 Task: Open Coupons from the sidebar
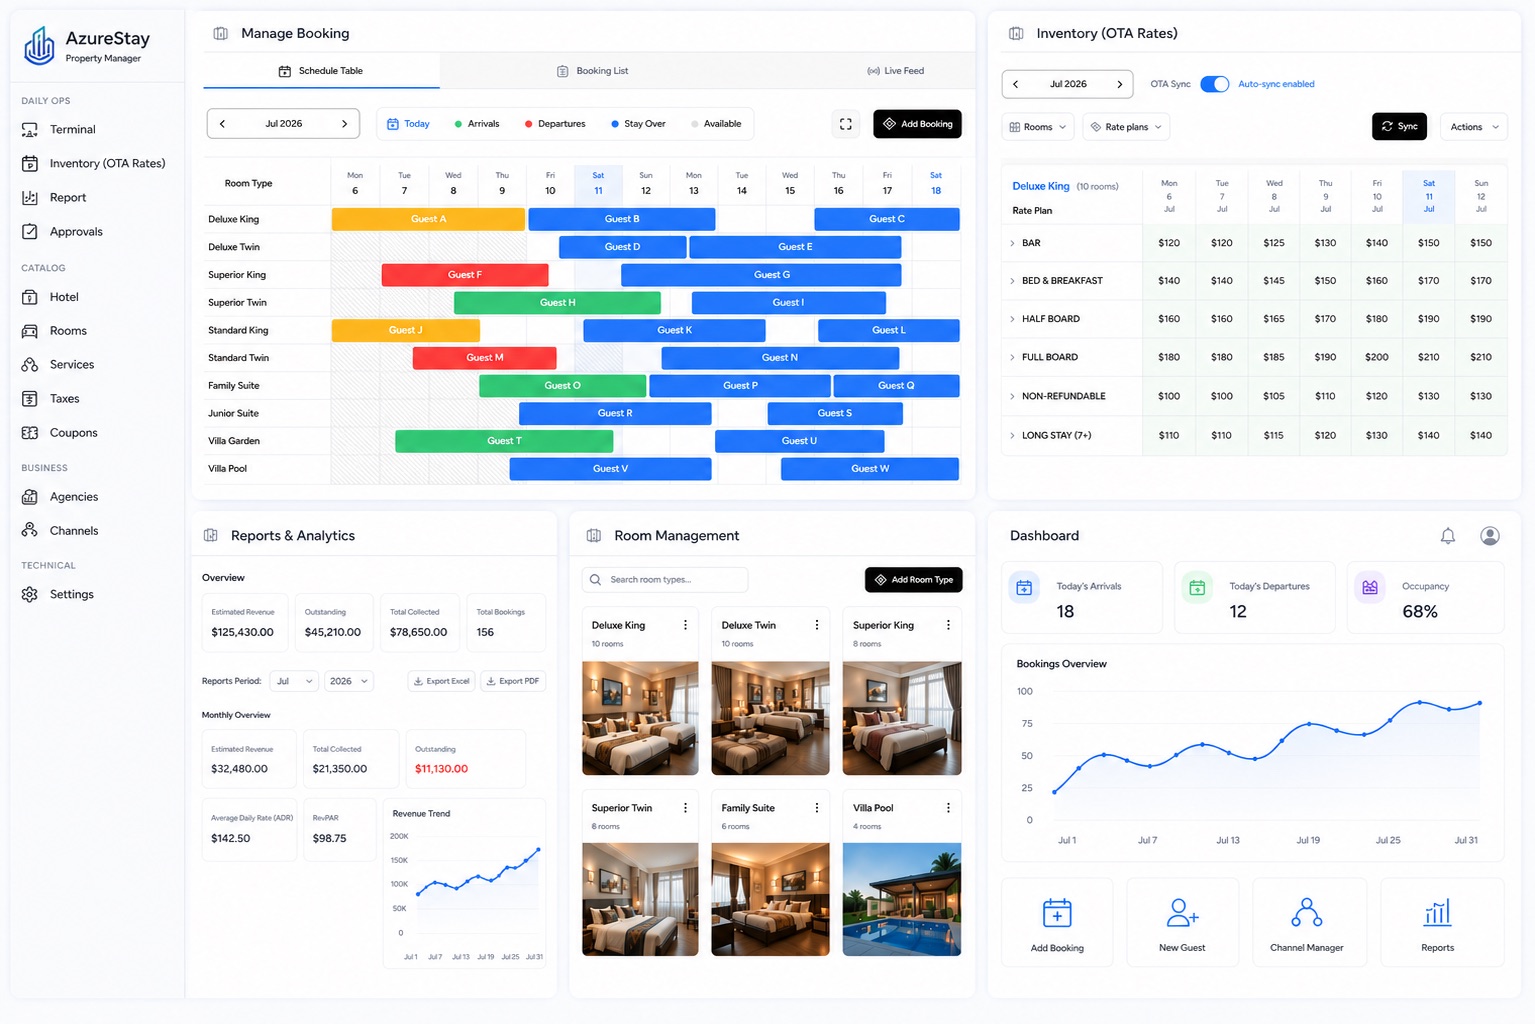click(73, 433)
